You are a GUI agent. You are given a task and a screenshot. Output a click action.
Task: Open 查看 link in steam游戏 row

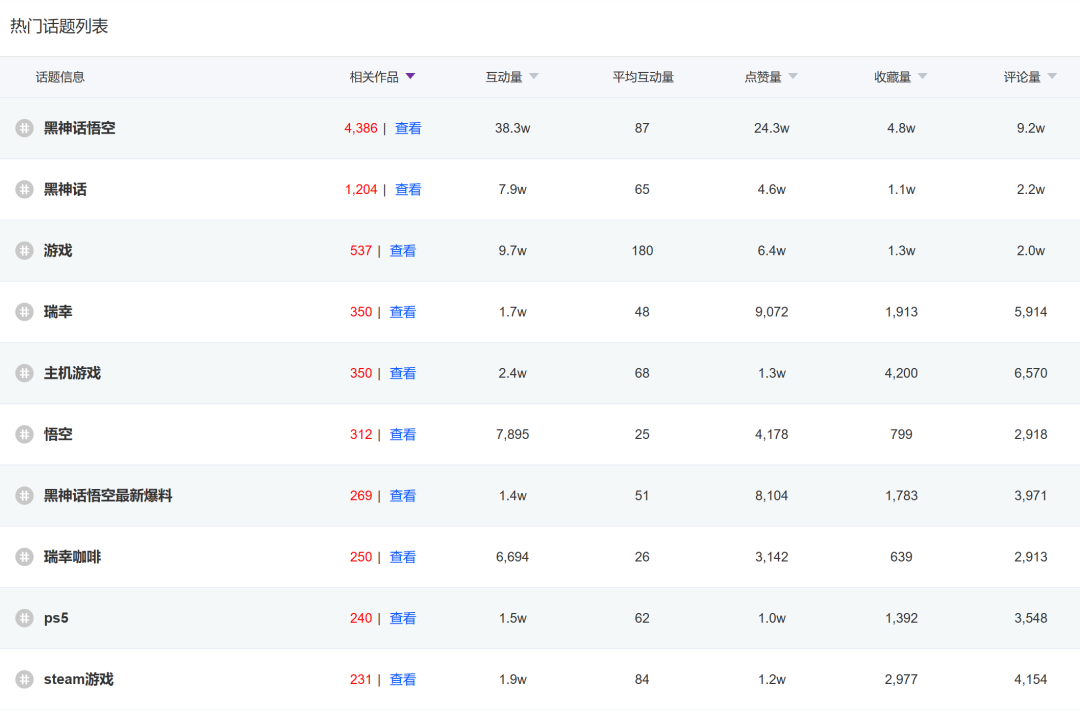coord(403,679)
